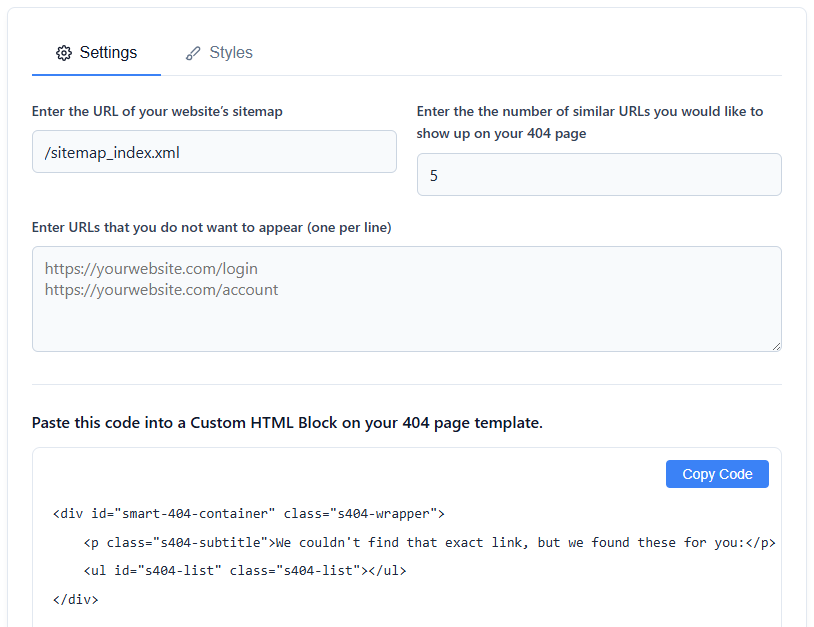
Task: Open the Settings tab
Action: point(97,53)
